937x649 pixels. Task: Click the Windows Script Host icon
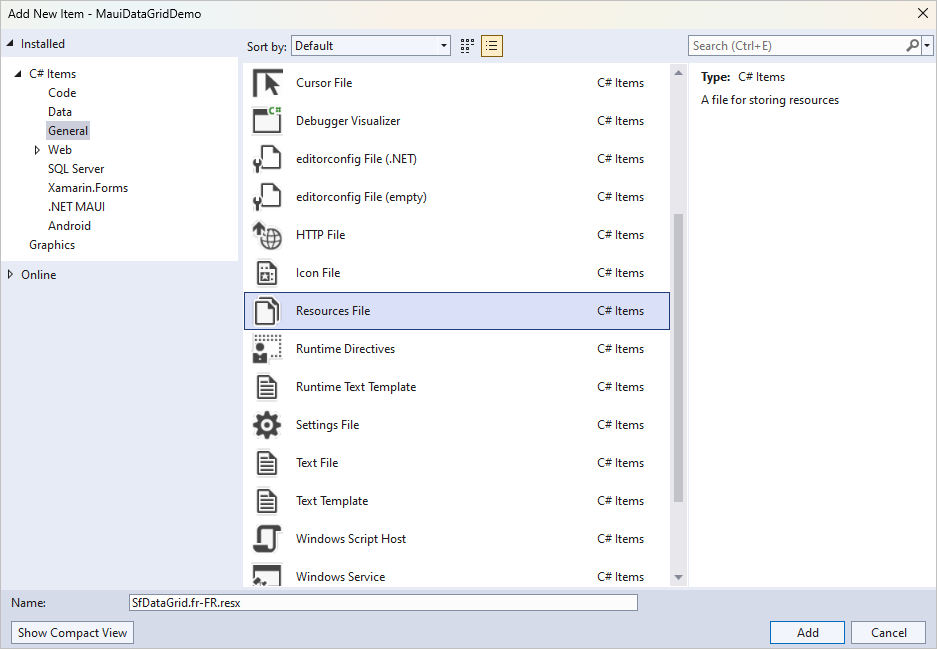267,539
